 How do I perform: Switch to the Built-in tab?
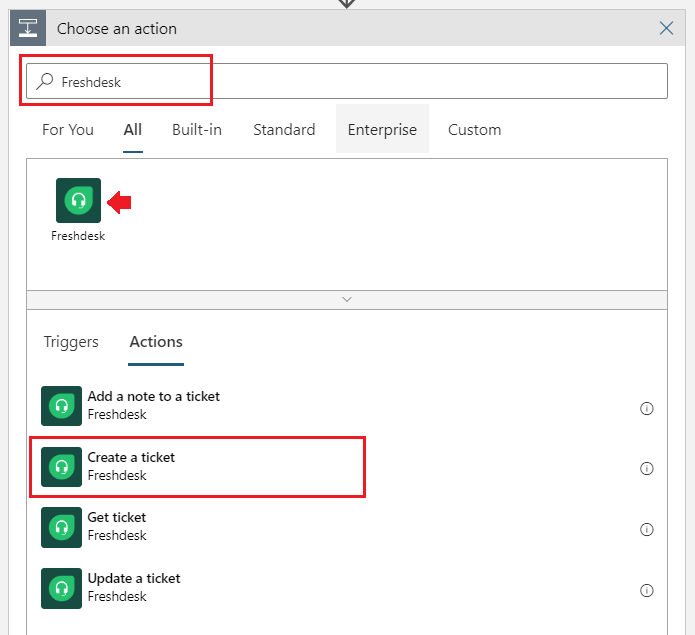[x=197, y=130]
